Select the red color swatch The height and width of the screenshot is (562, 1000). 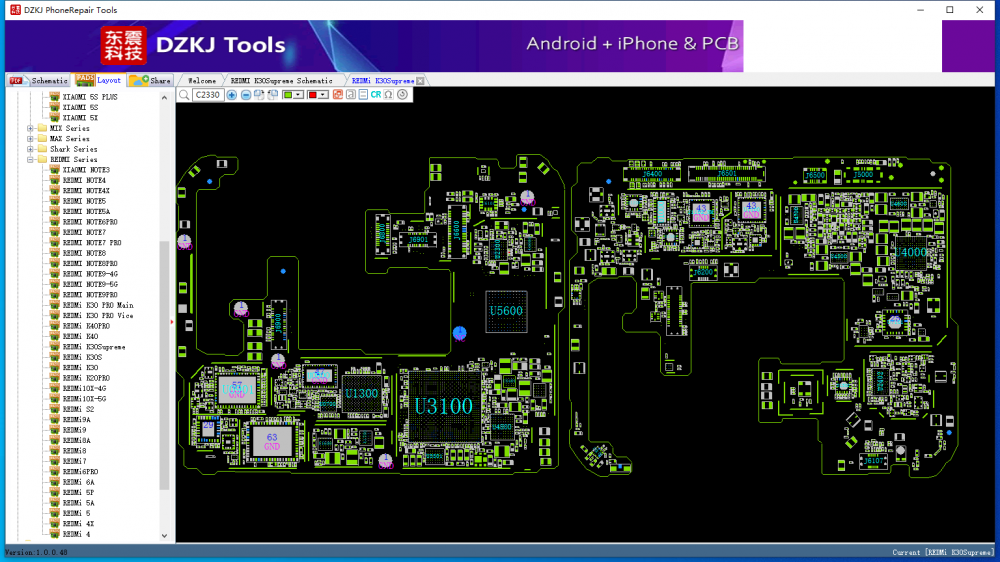click(312, 95)
